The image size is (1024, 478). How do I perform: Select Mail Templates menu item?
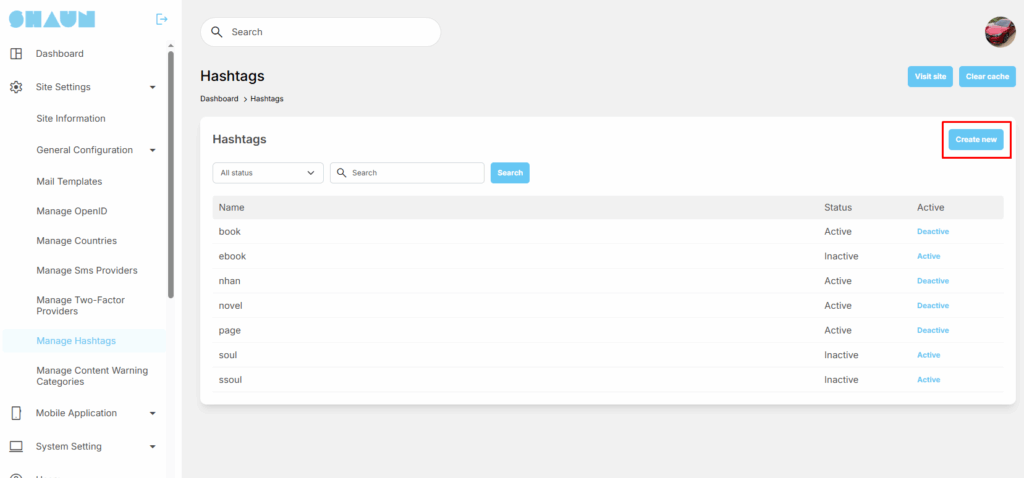click(x=69, y=182)
